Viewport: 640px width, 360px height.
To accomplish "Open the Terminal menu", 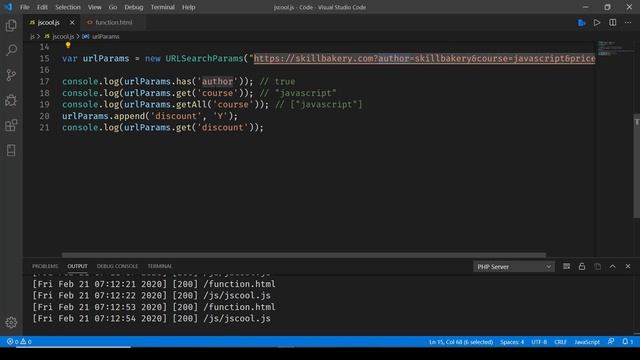I will point(162,7).
